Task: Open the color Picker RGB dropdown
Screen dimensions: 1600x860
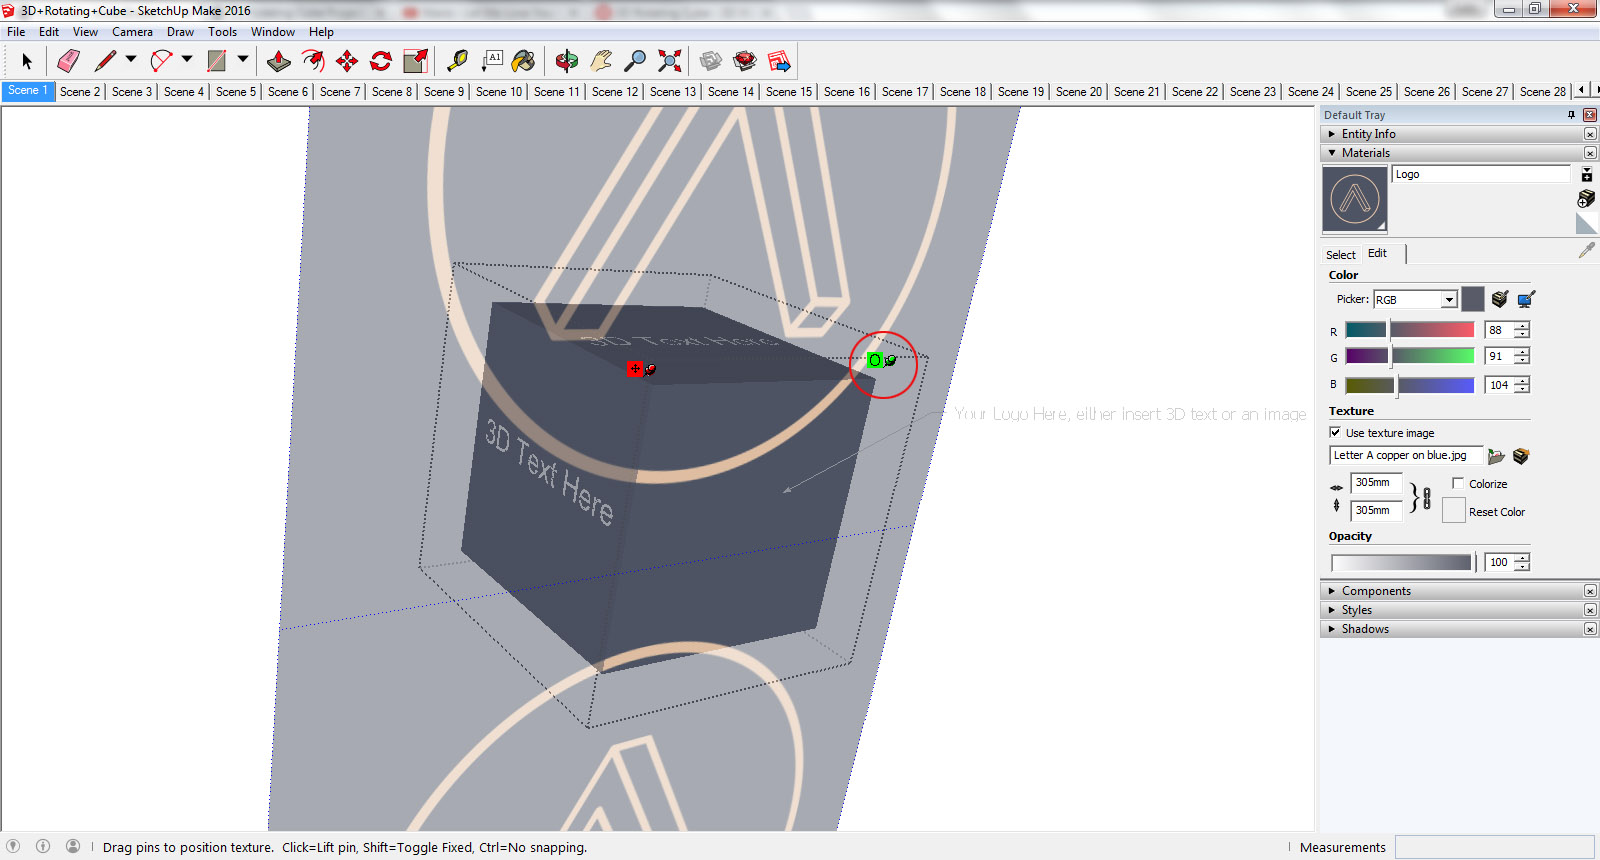Action: pos(1448,300)
